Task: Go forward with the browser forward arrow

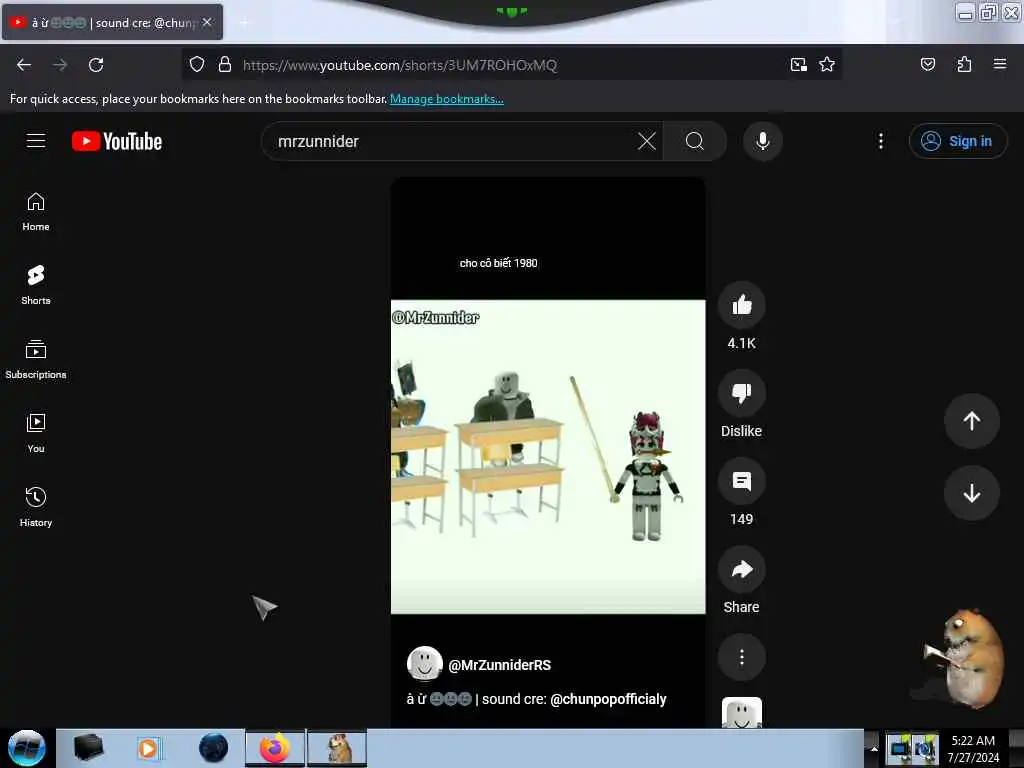Action: (60, 65)
